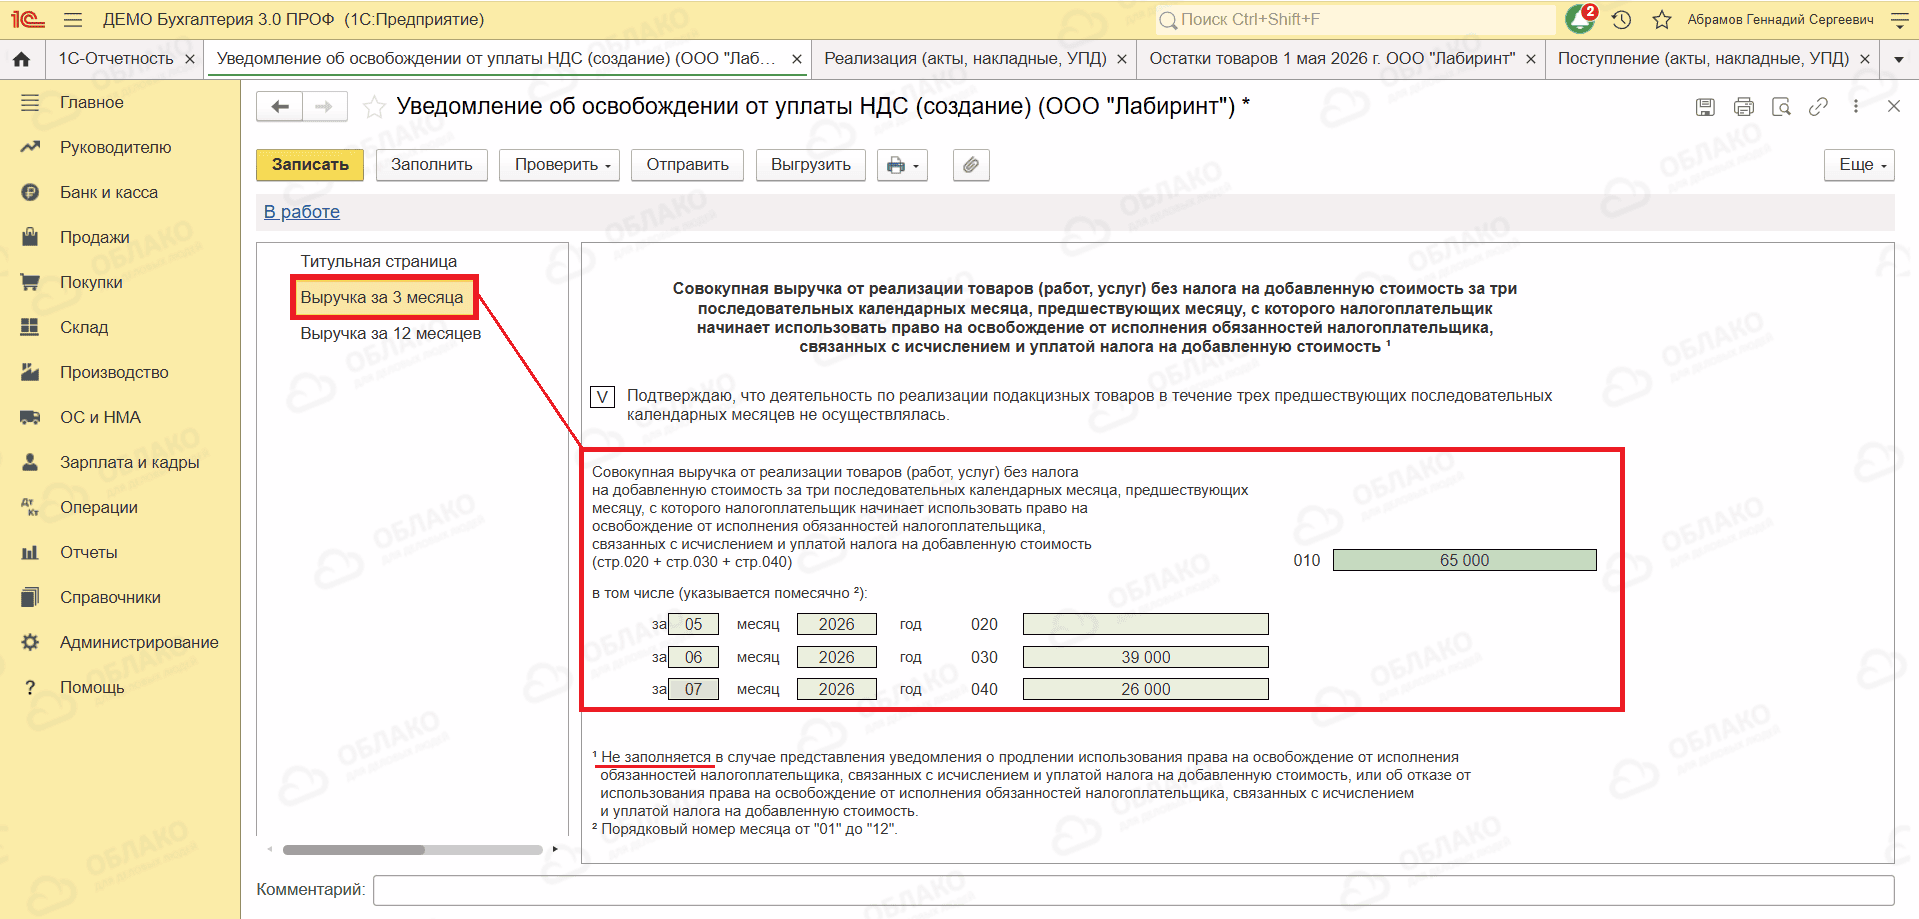Expand the Еще menu
This screenshot has height=919, width=1919.
pyautogui.click(x=1860, y=165)
